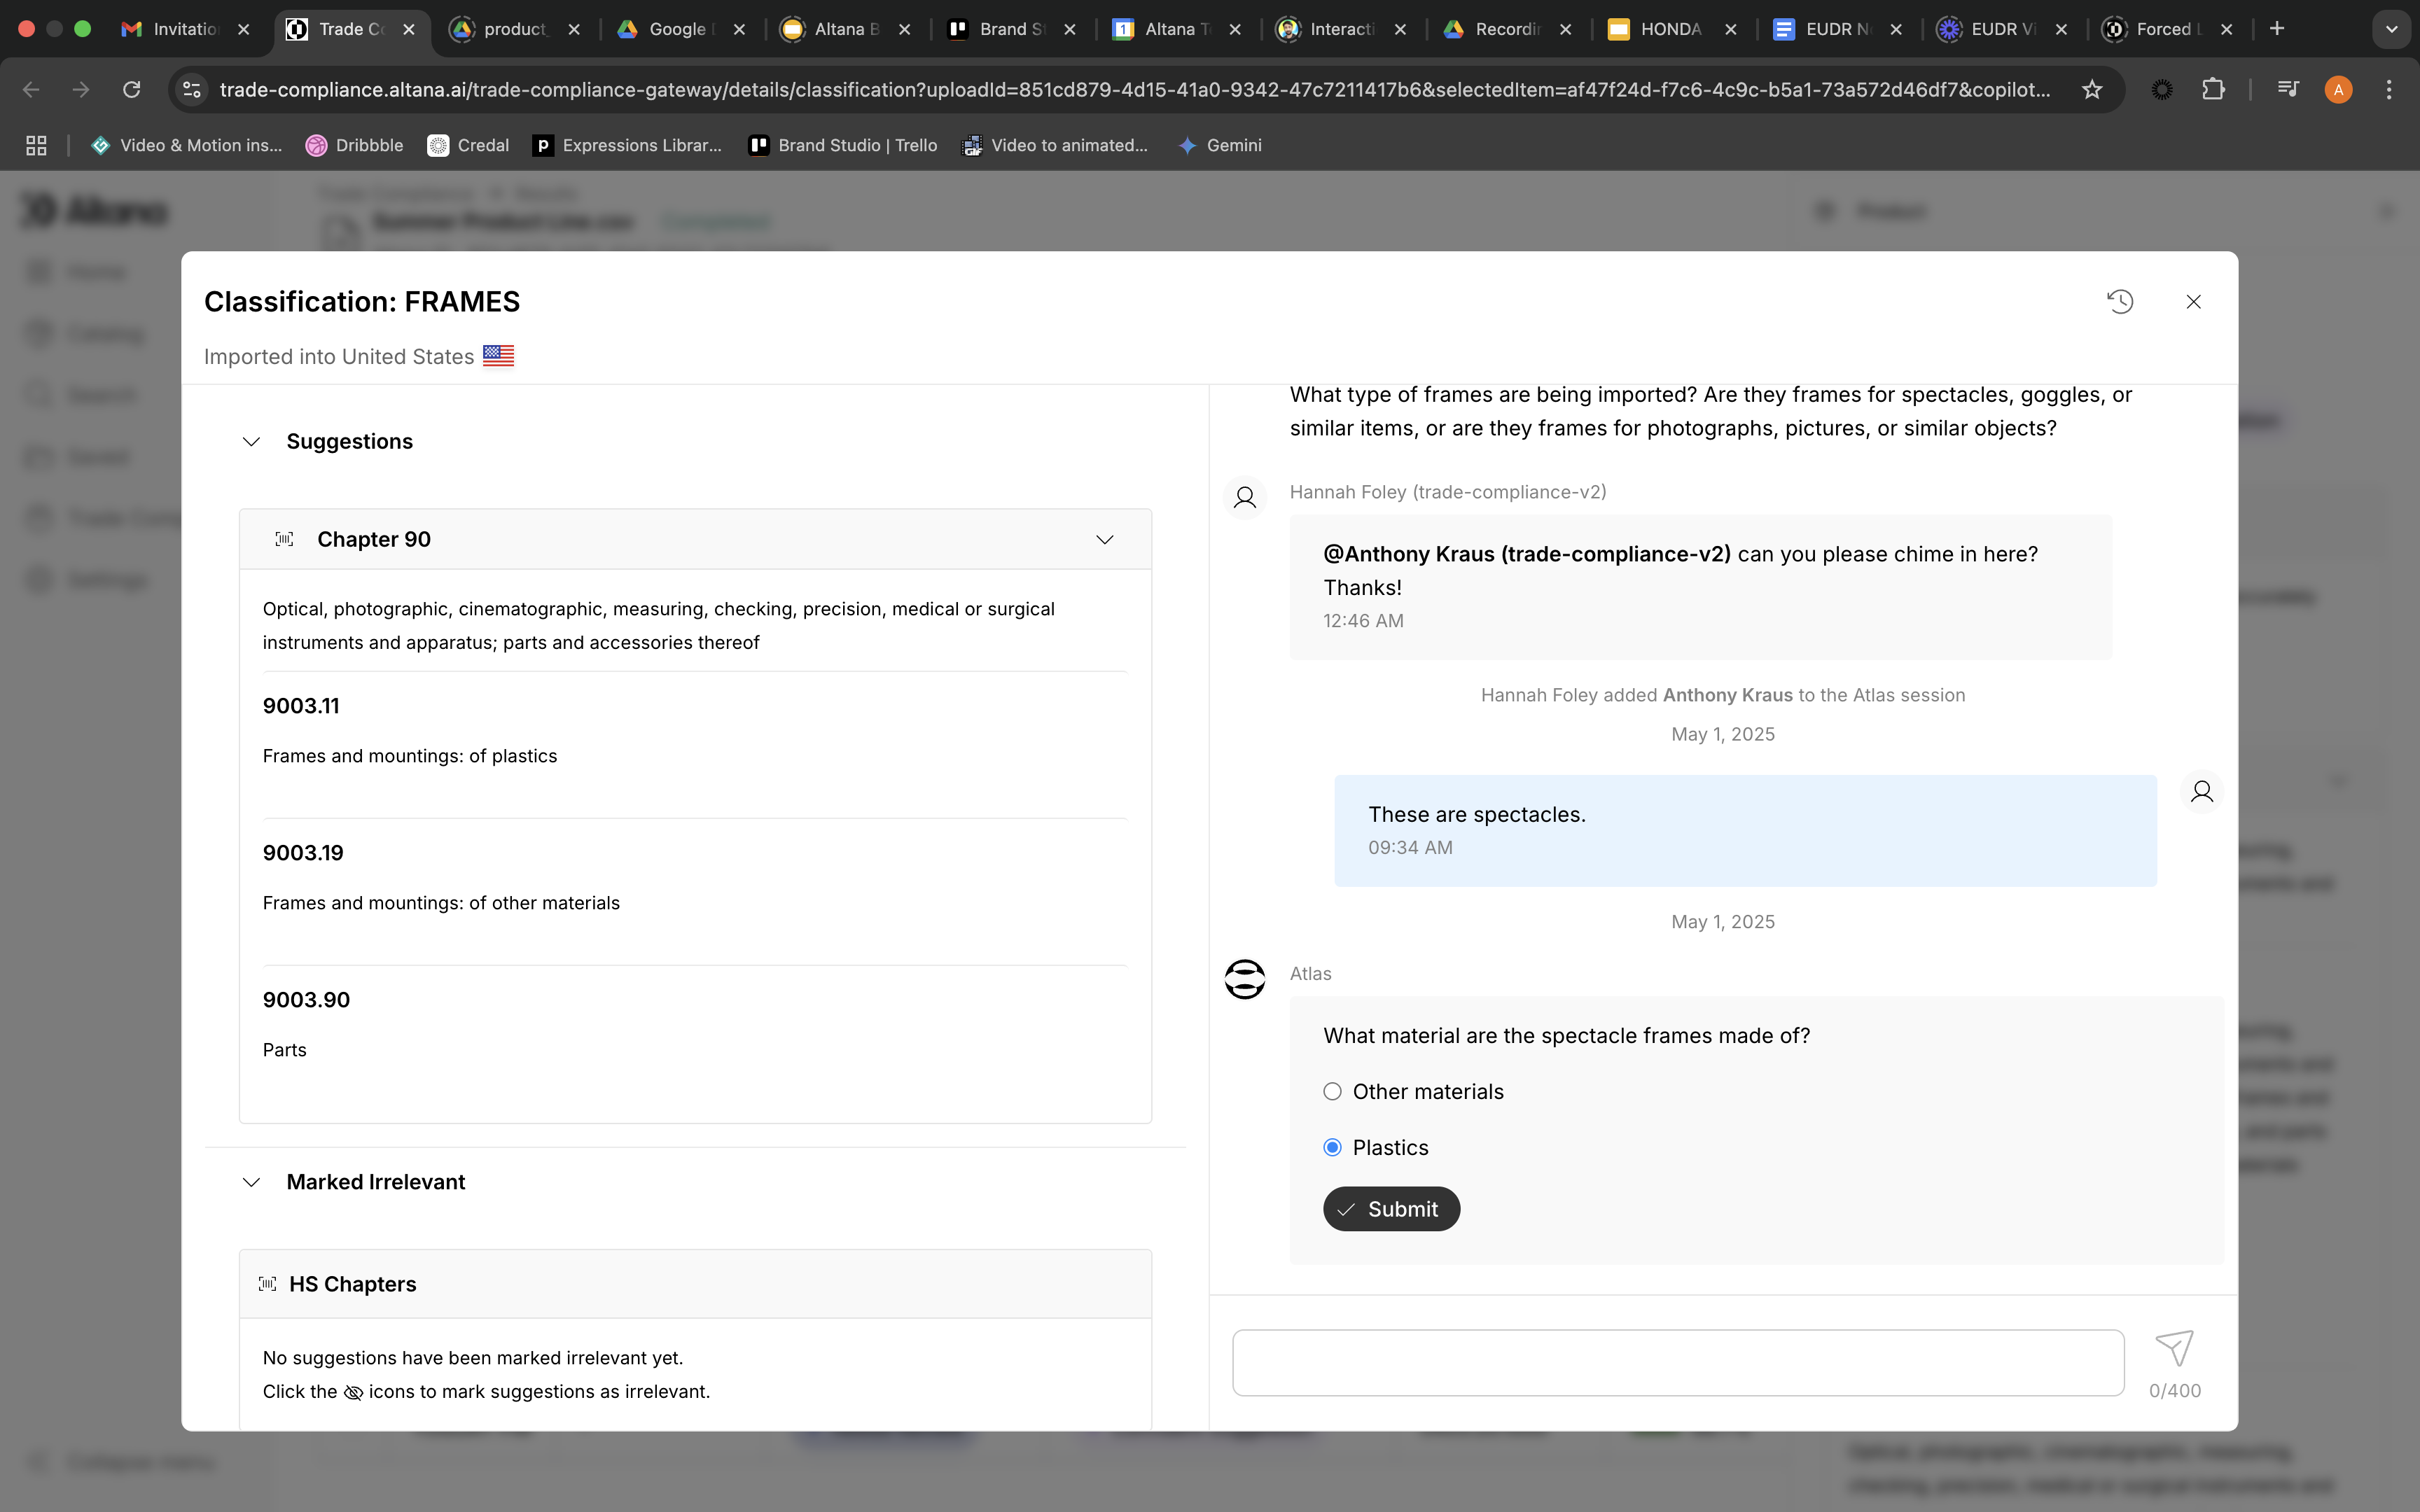Click the send message paper plane icon

(2174, 1348)
